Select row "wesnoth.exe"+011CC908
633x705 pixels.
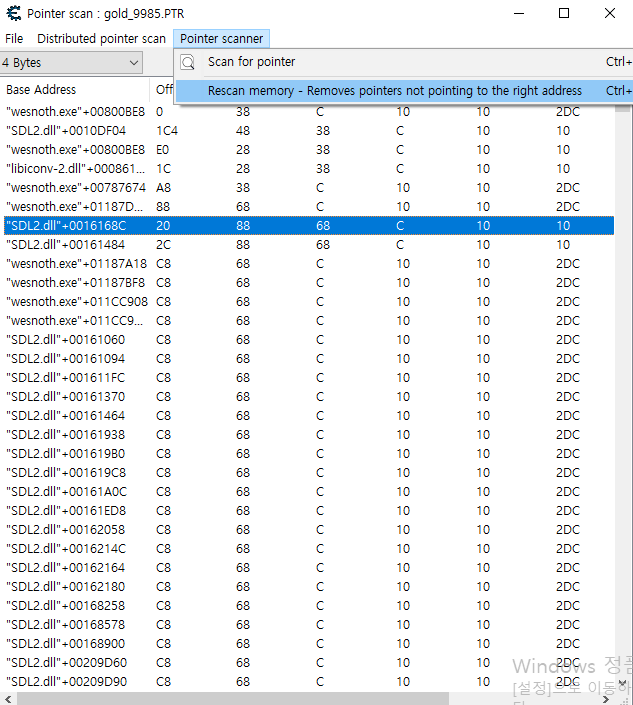(309, 302)
